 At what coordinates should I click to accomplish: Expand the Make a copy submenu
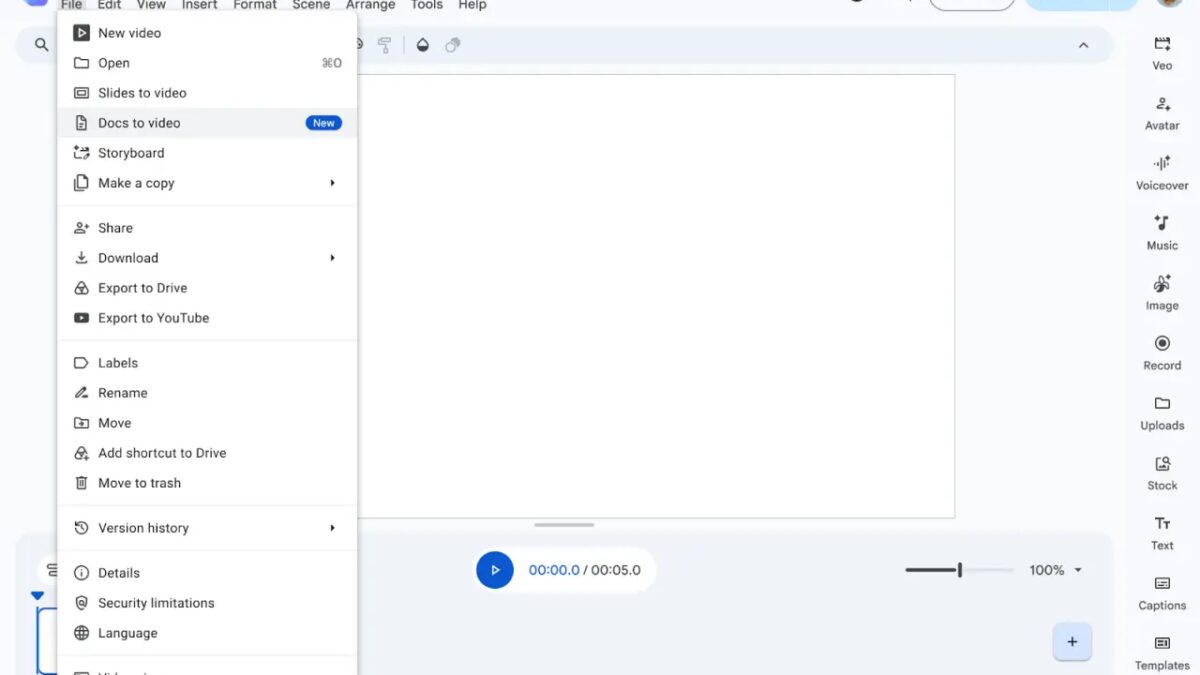pyautogui.click(x=207, y=183)
